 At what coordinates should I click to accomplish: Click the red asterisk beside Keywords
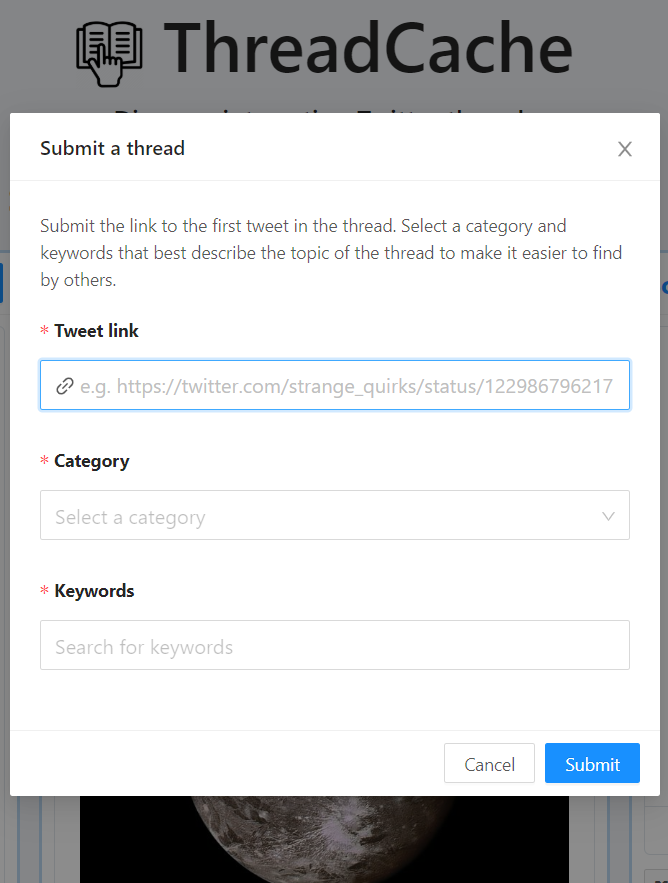pos(44,591)
